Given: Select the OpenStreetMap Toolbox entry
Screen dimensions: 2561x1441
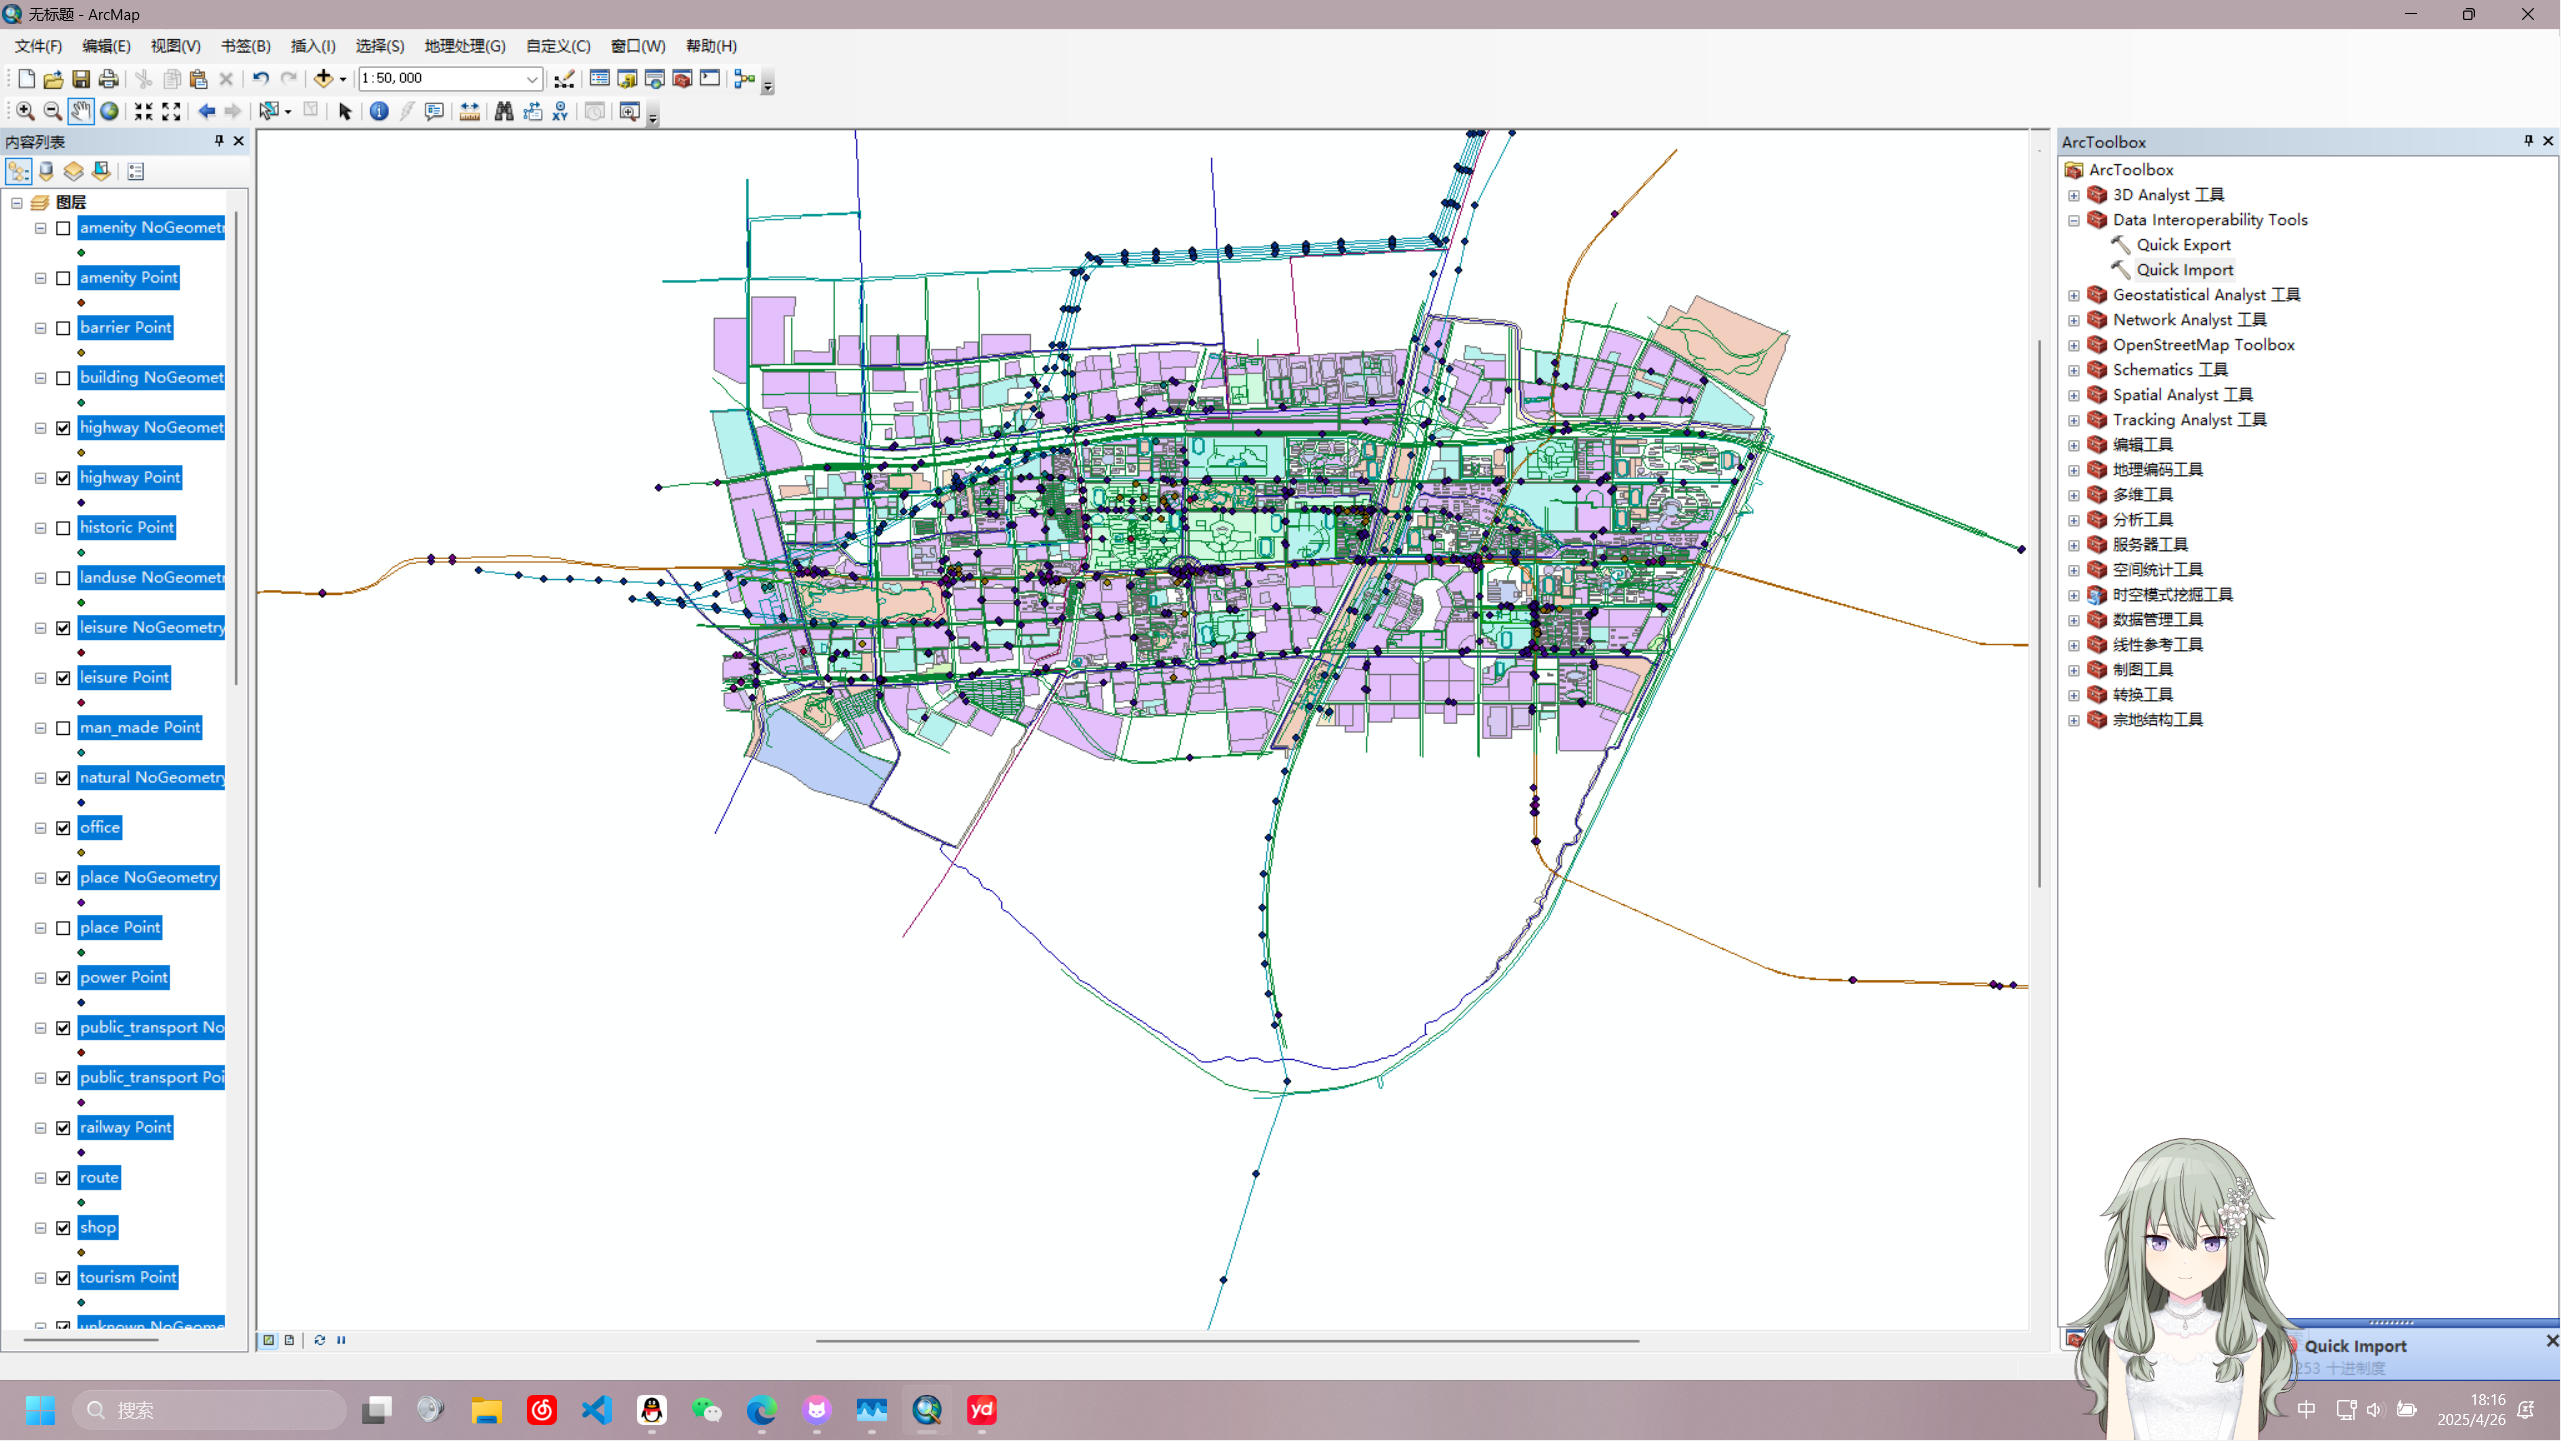Looking at the screenshot, I should tap(2203, 345).
